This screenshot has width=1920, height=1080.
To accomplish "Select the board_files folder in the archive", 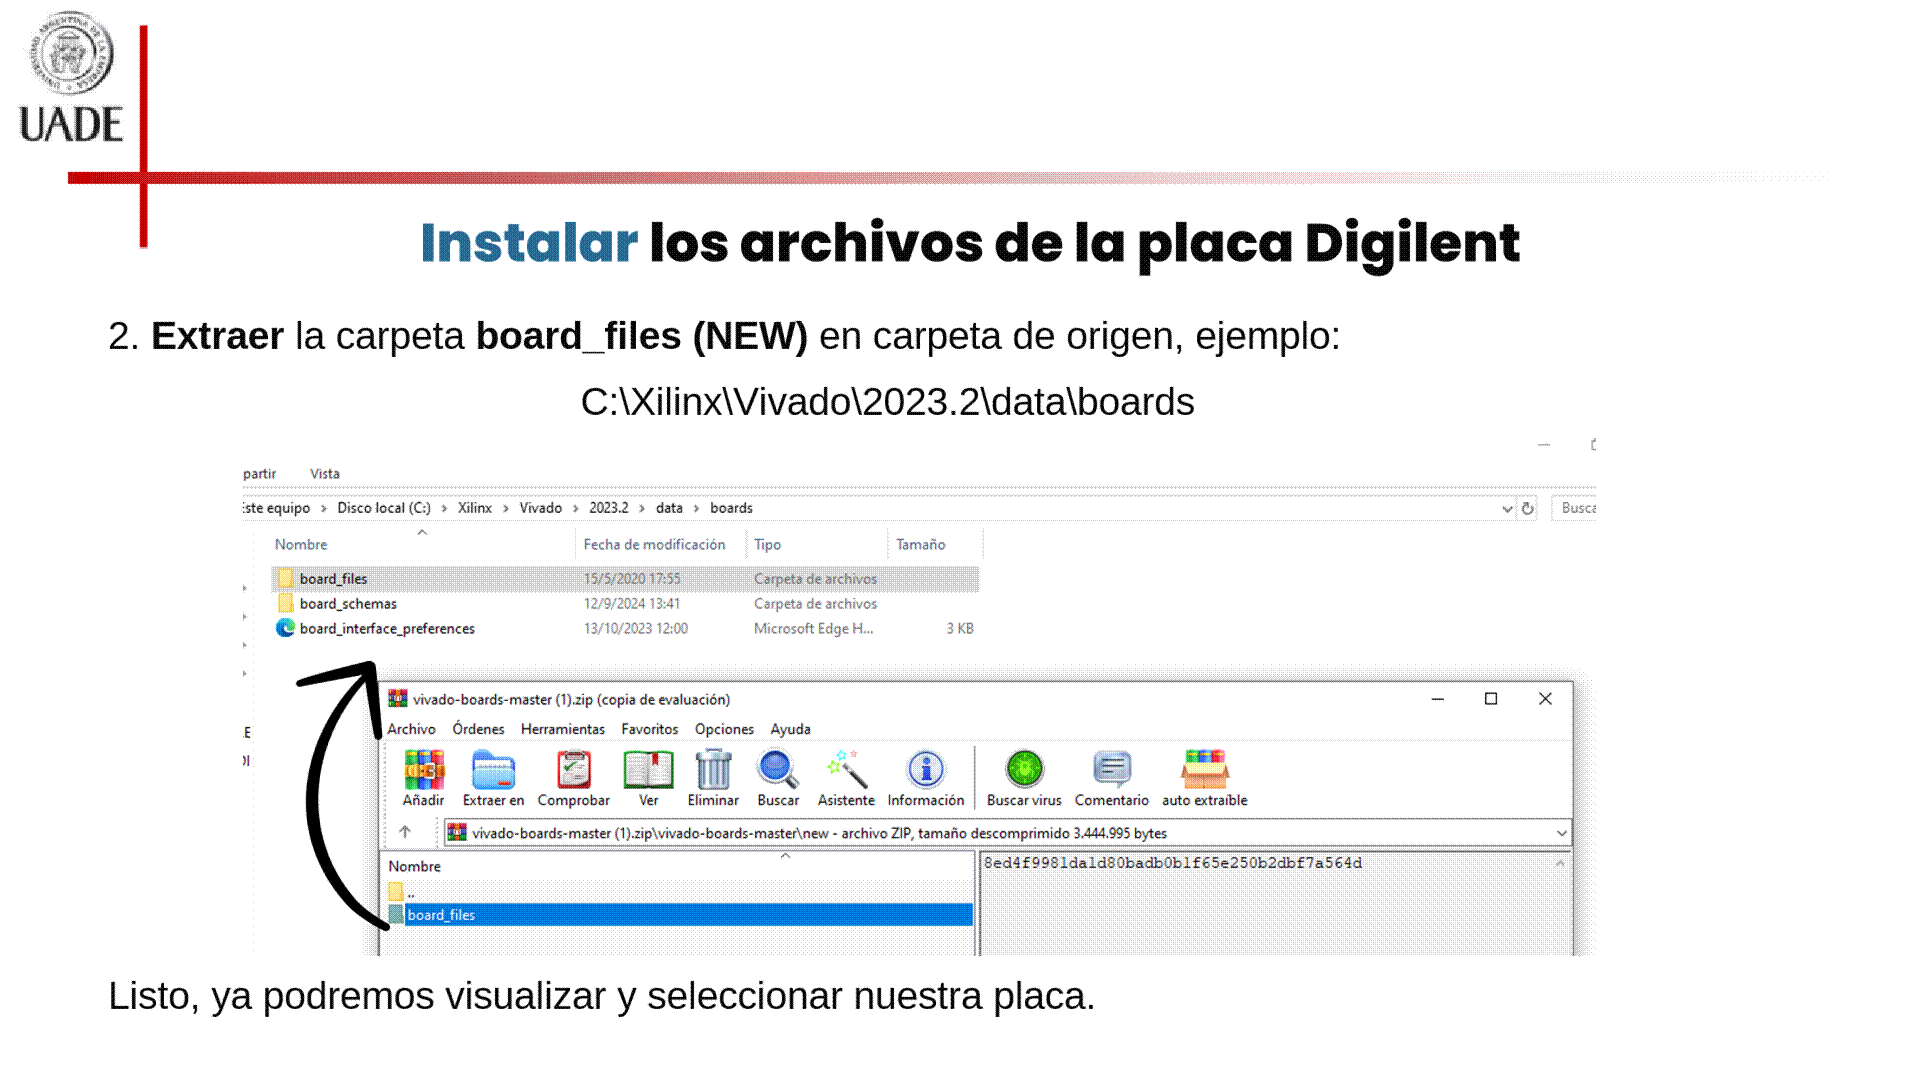I will click(441, 915).
